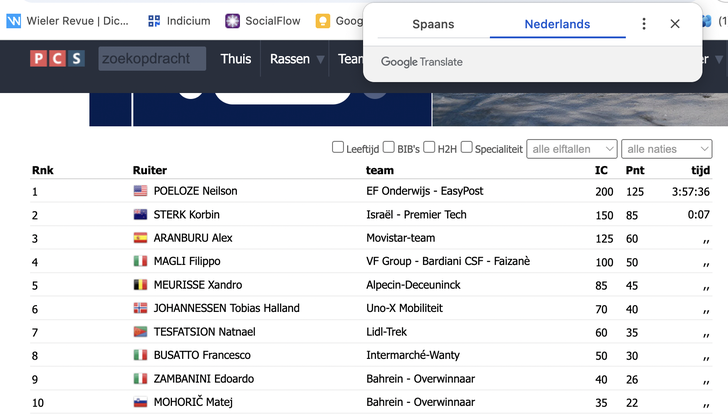
Task: Open rider ARANBURU Alex's profile link
Action: coord(192,238)
